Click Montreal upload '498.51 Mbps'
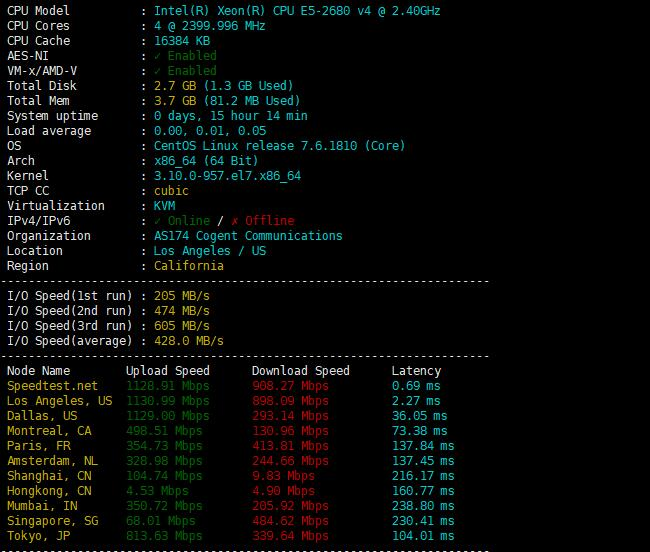 pyautogui.click(x=164, y=431)
